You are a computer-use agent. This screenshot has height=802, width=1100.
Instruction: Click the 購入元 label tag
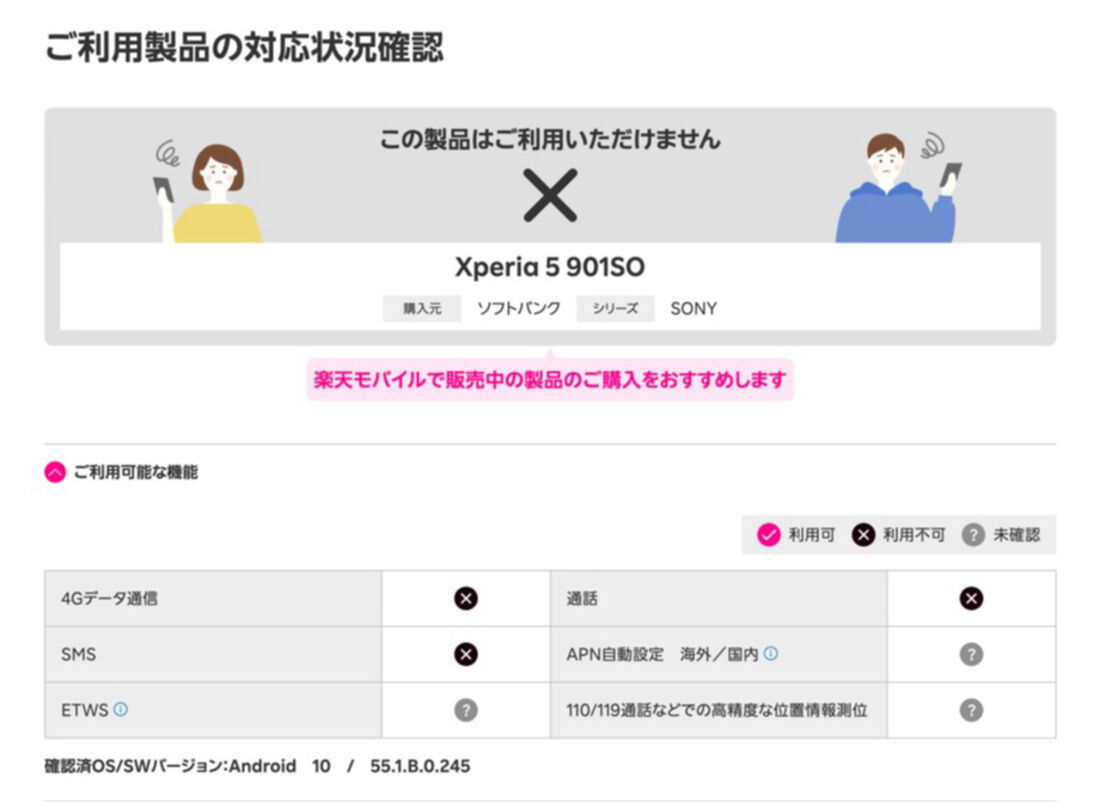click(422, 309)
